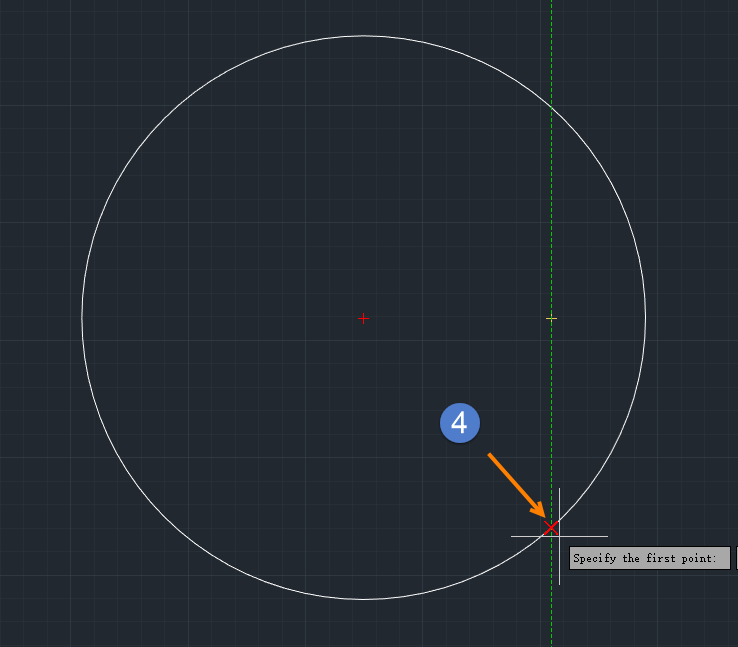Screen dimensions: 738x647
Task: Click the "Specify the first point:" prompt
Action: [x=650, y=558]
